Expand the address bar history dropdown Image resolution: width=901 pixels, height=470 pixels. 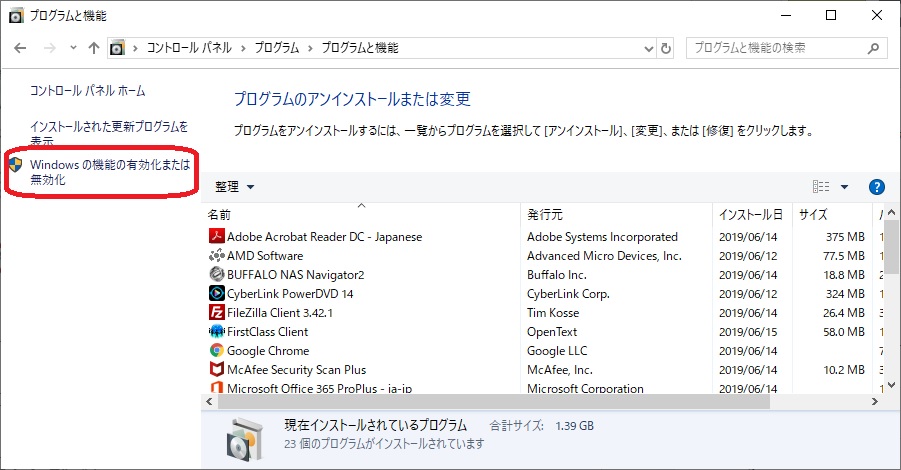649,48
